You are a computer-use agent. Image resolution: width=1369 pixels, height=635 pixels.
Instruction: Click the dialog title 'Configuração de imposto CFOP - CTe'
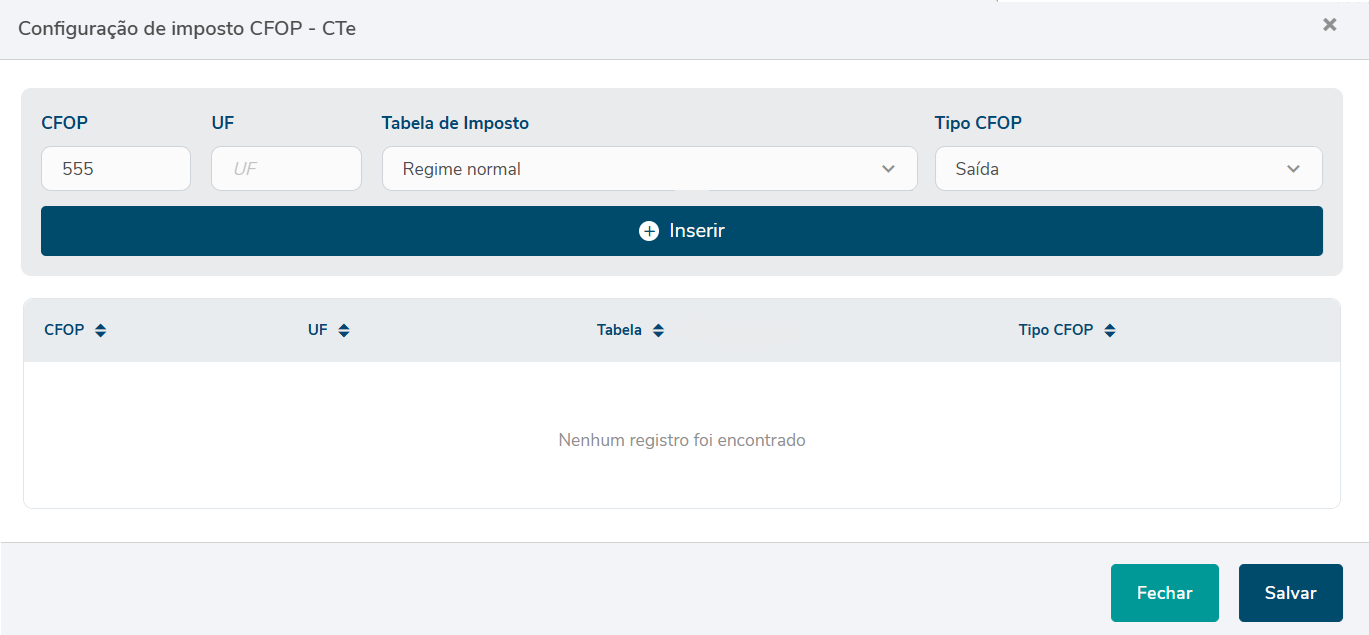187,28
